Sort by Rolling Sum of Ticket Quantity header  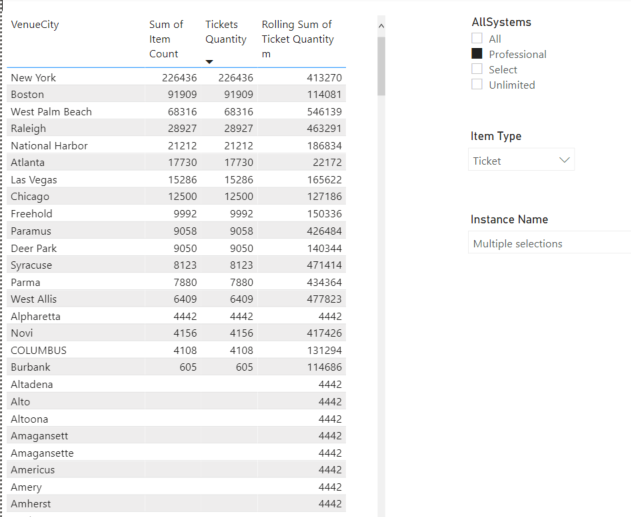point(298,39)
